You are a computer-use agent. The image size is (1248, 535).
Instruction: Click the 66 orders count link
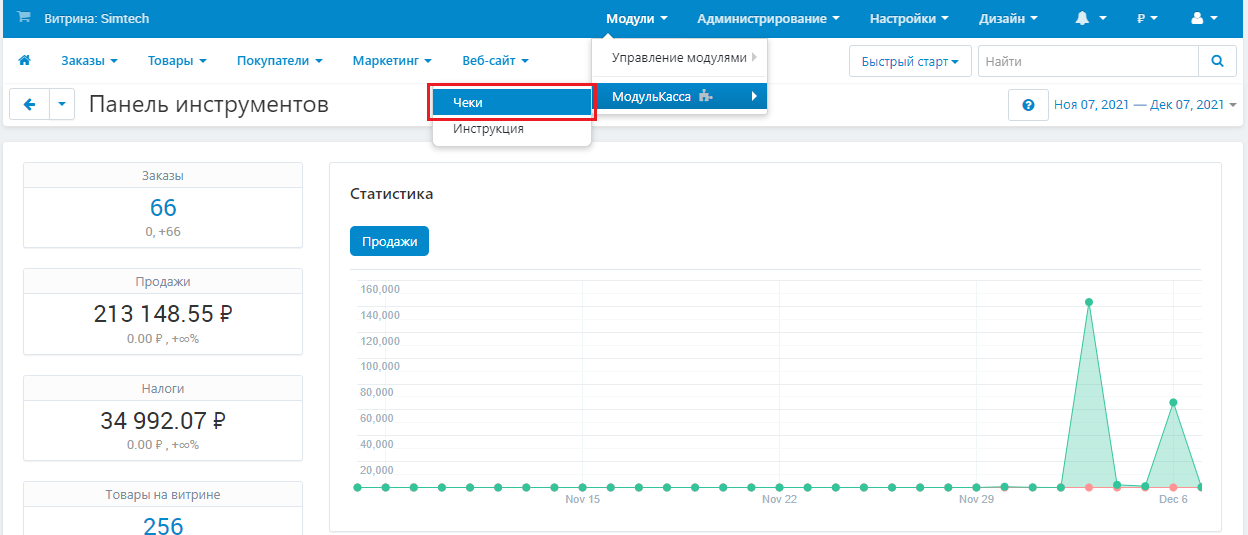[x=163, y=208]
